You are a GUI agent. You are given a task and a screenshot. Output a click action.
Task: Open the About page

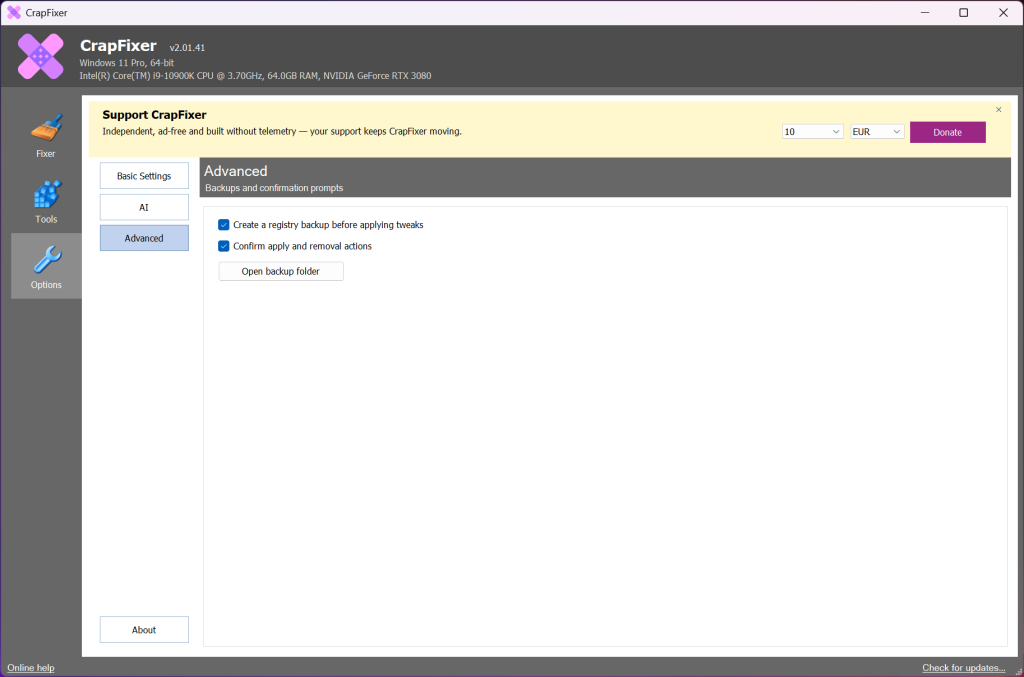(x=144, y=630)
